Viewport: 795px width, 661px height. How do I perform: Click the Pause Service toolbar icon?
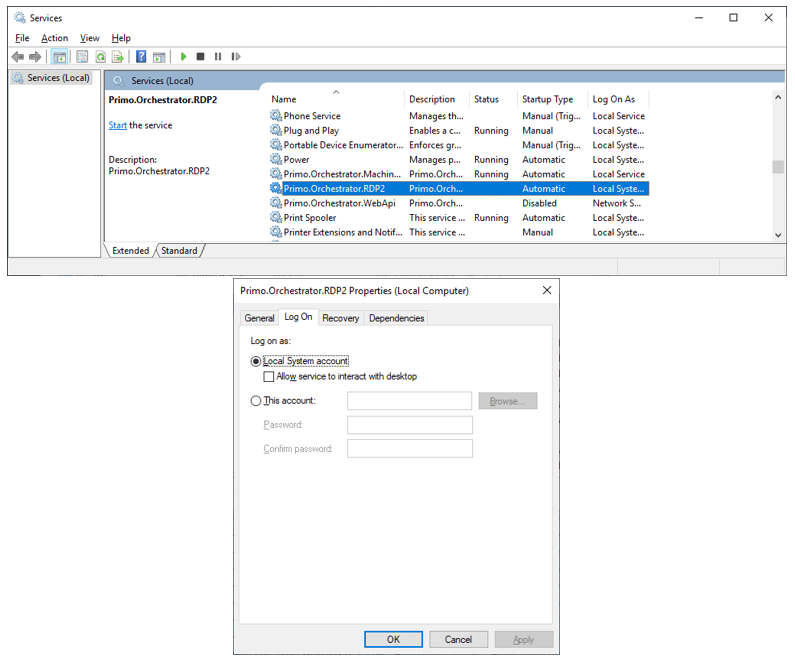(218, 57)
